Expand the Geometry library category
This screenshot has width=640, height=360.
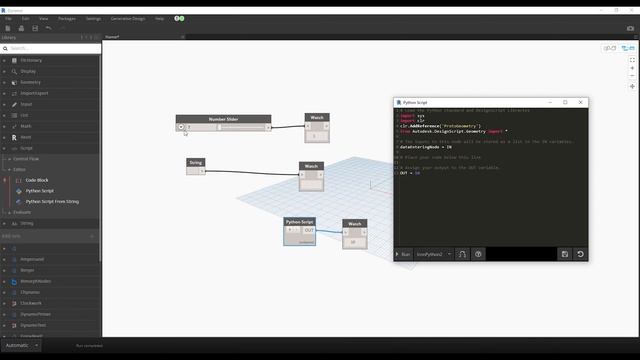coord(4,82)
